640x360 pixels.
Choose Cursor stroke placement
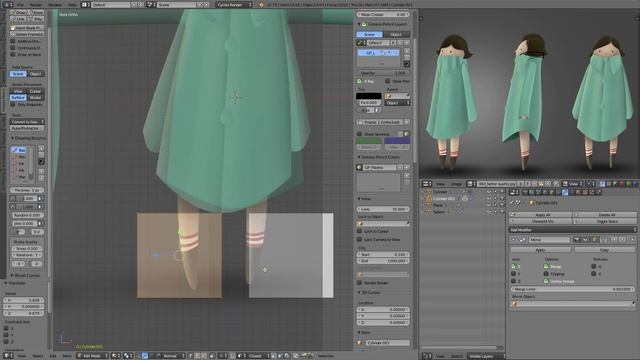tap(36, 91)
